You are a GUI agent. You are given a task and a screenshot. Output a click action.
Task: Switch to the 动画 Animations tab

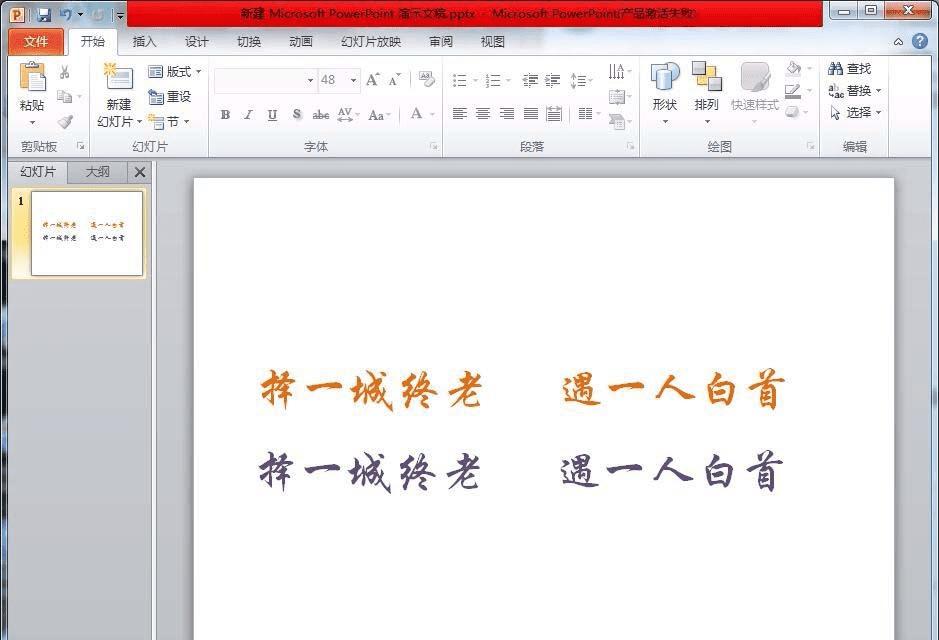point(301,41)
